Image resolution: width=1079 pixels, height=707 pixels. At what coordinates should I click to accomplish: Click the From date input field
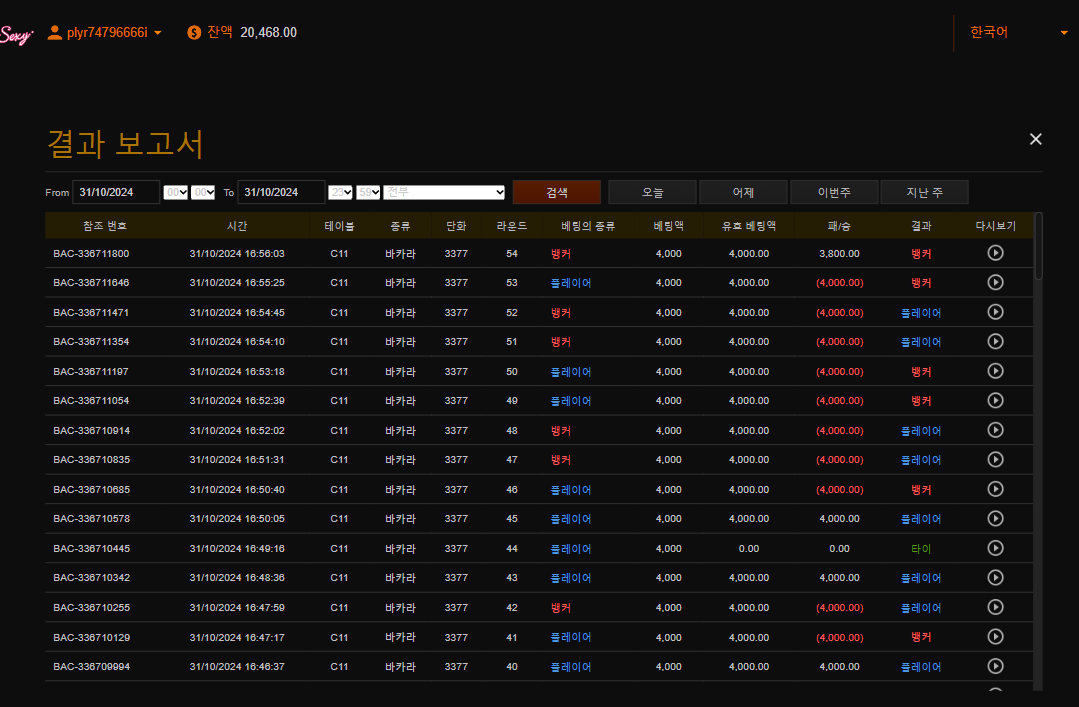[116, 192]
